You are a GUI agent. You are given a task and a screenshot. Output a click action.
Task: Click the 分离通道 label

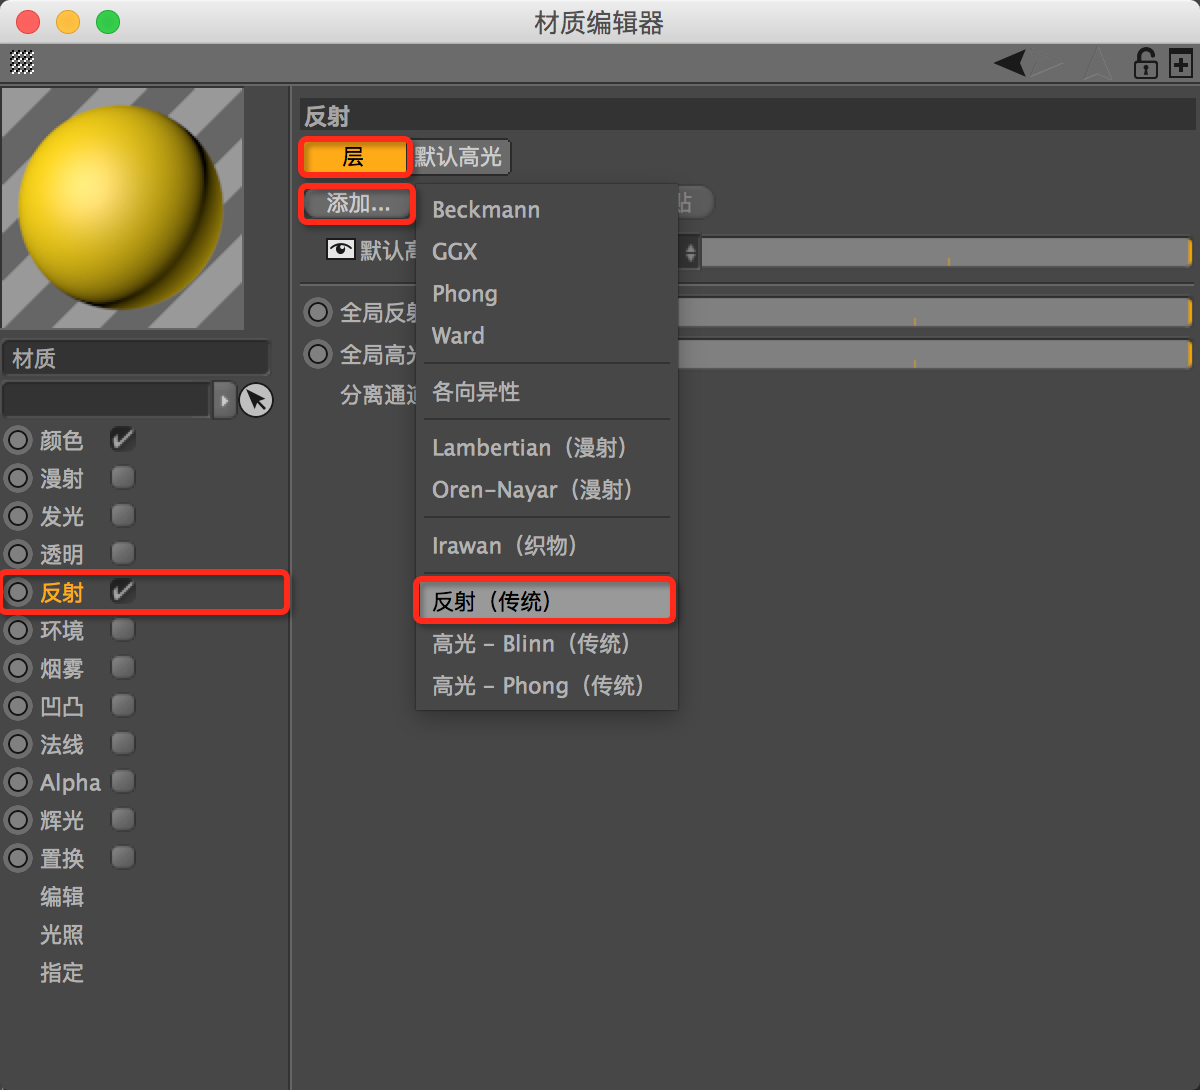(x=378, y=395)
